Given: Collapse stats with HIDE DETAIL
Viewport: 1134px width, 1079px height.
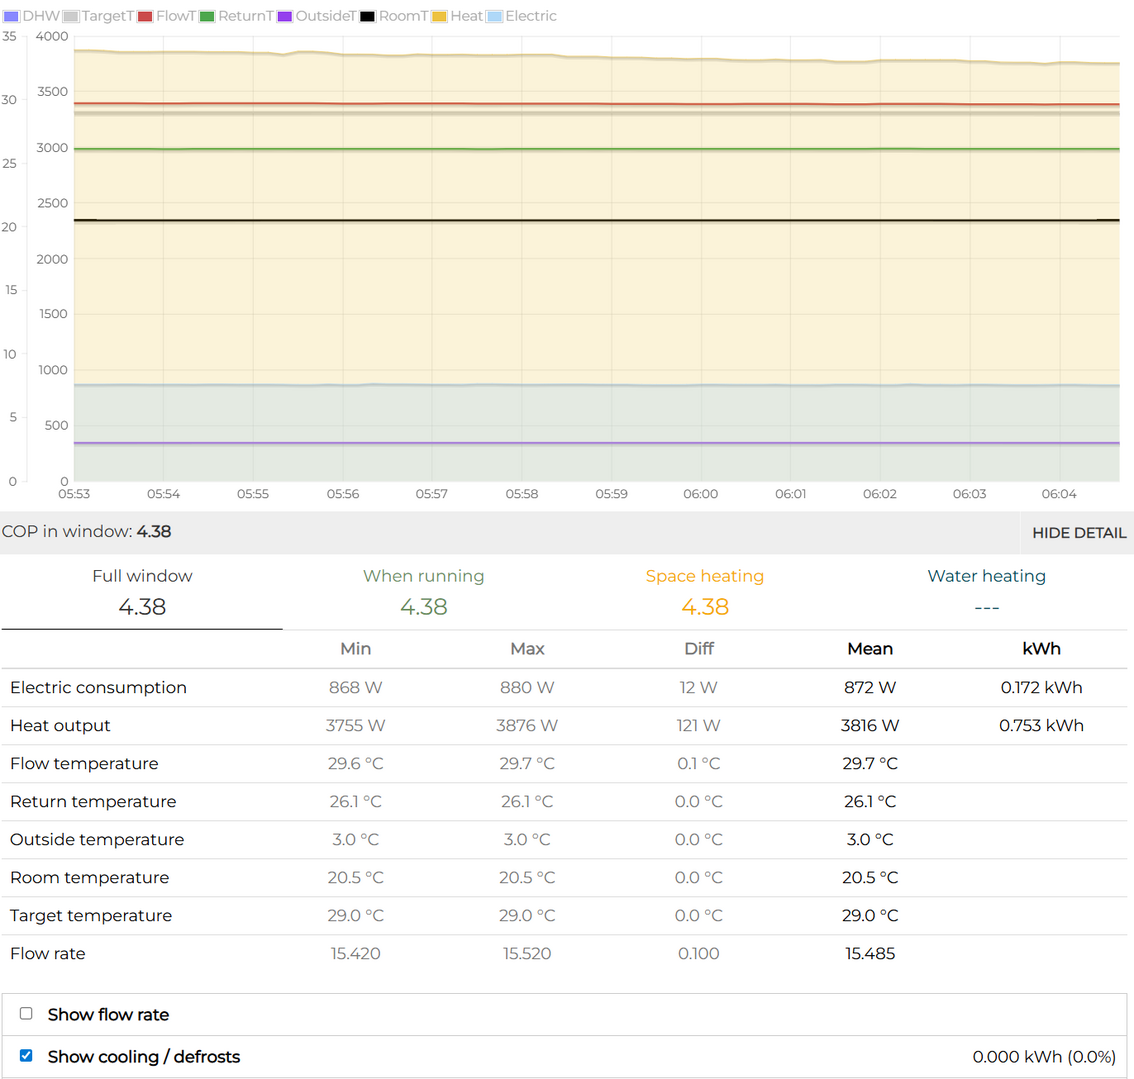Looking at the screenshot, I should (1078, 533).
